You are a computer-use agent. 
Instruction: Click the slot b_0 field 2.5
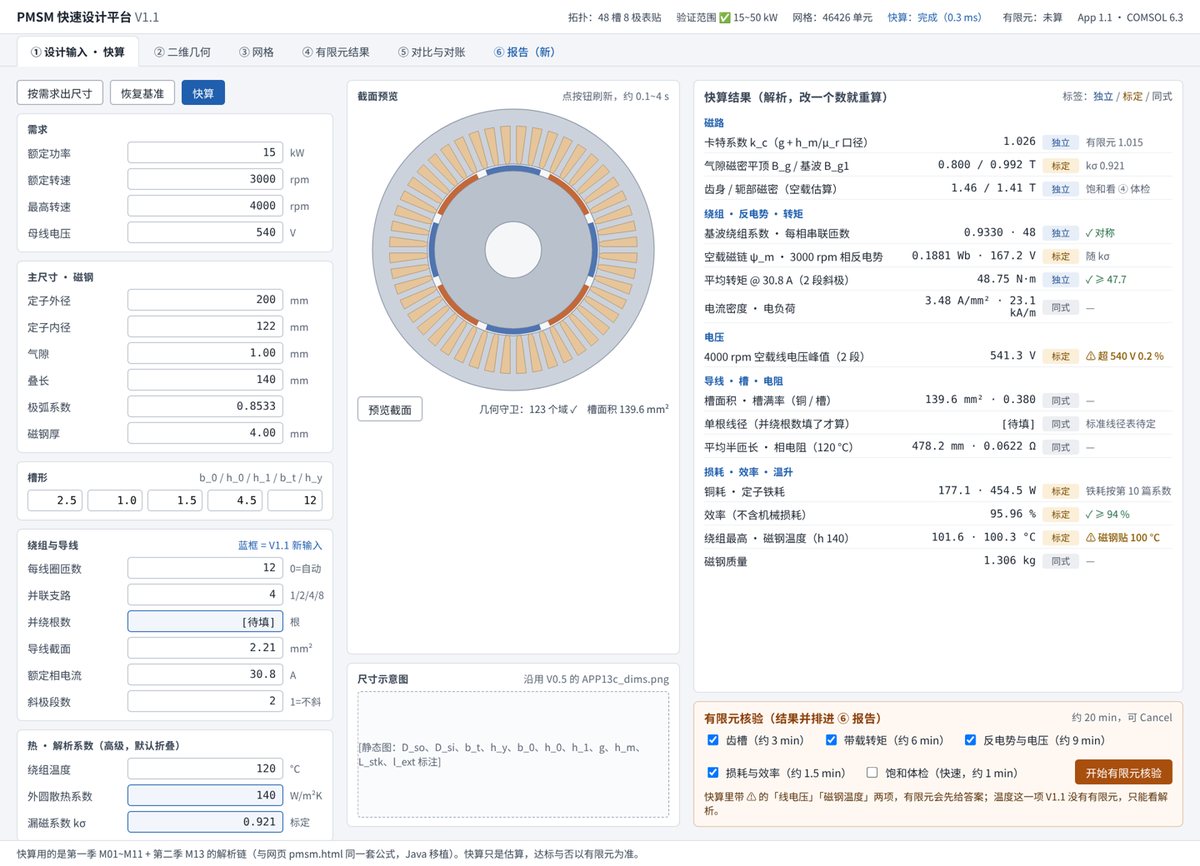click(x=55, y=500)
